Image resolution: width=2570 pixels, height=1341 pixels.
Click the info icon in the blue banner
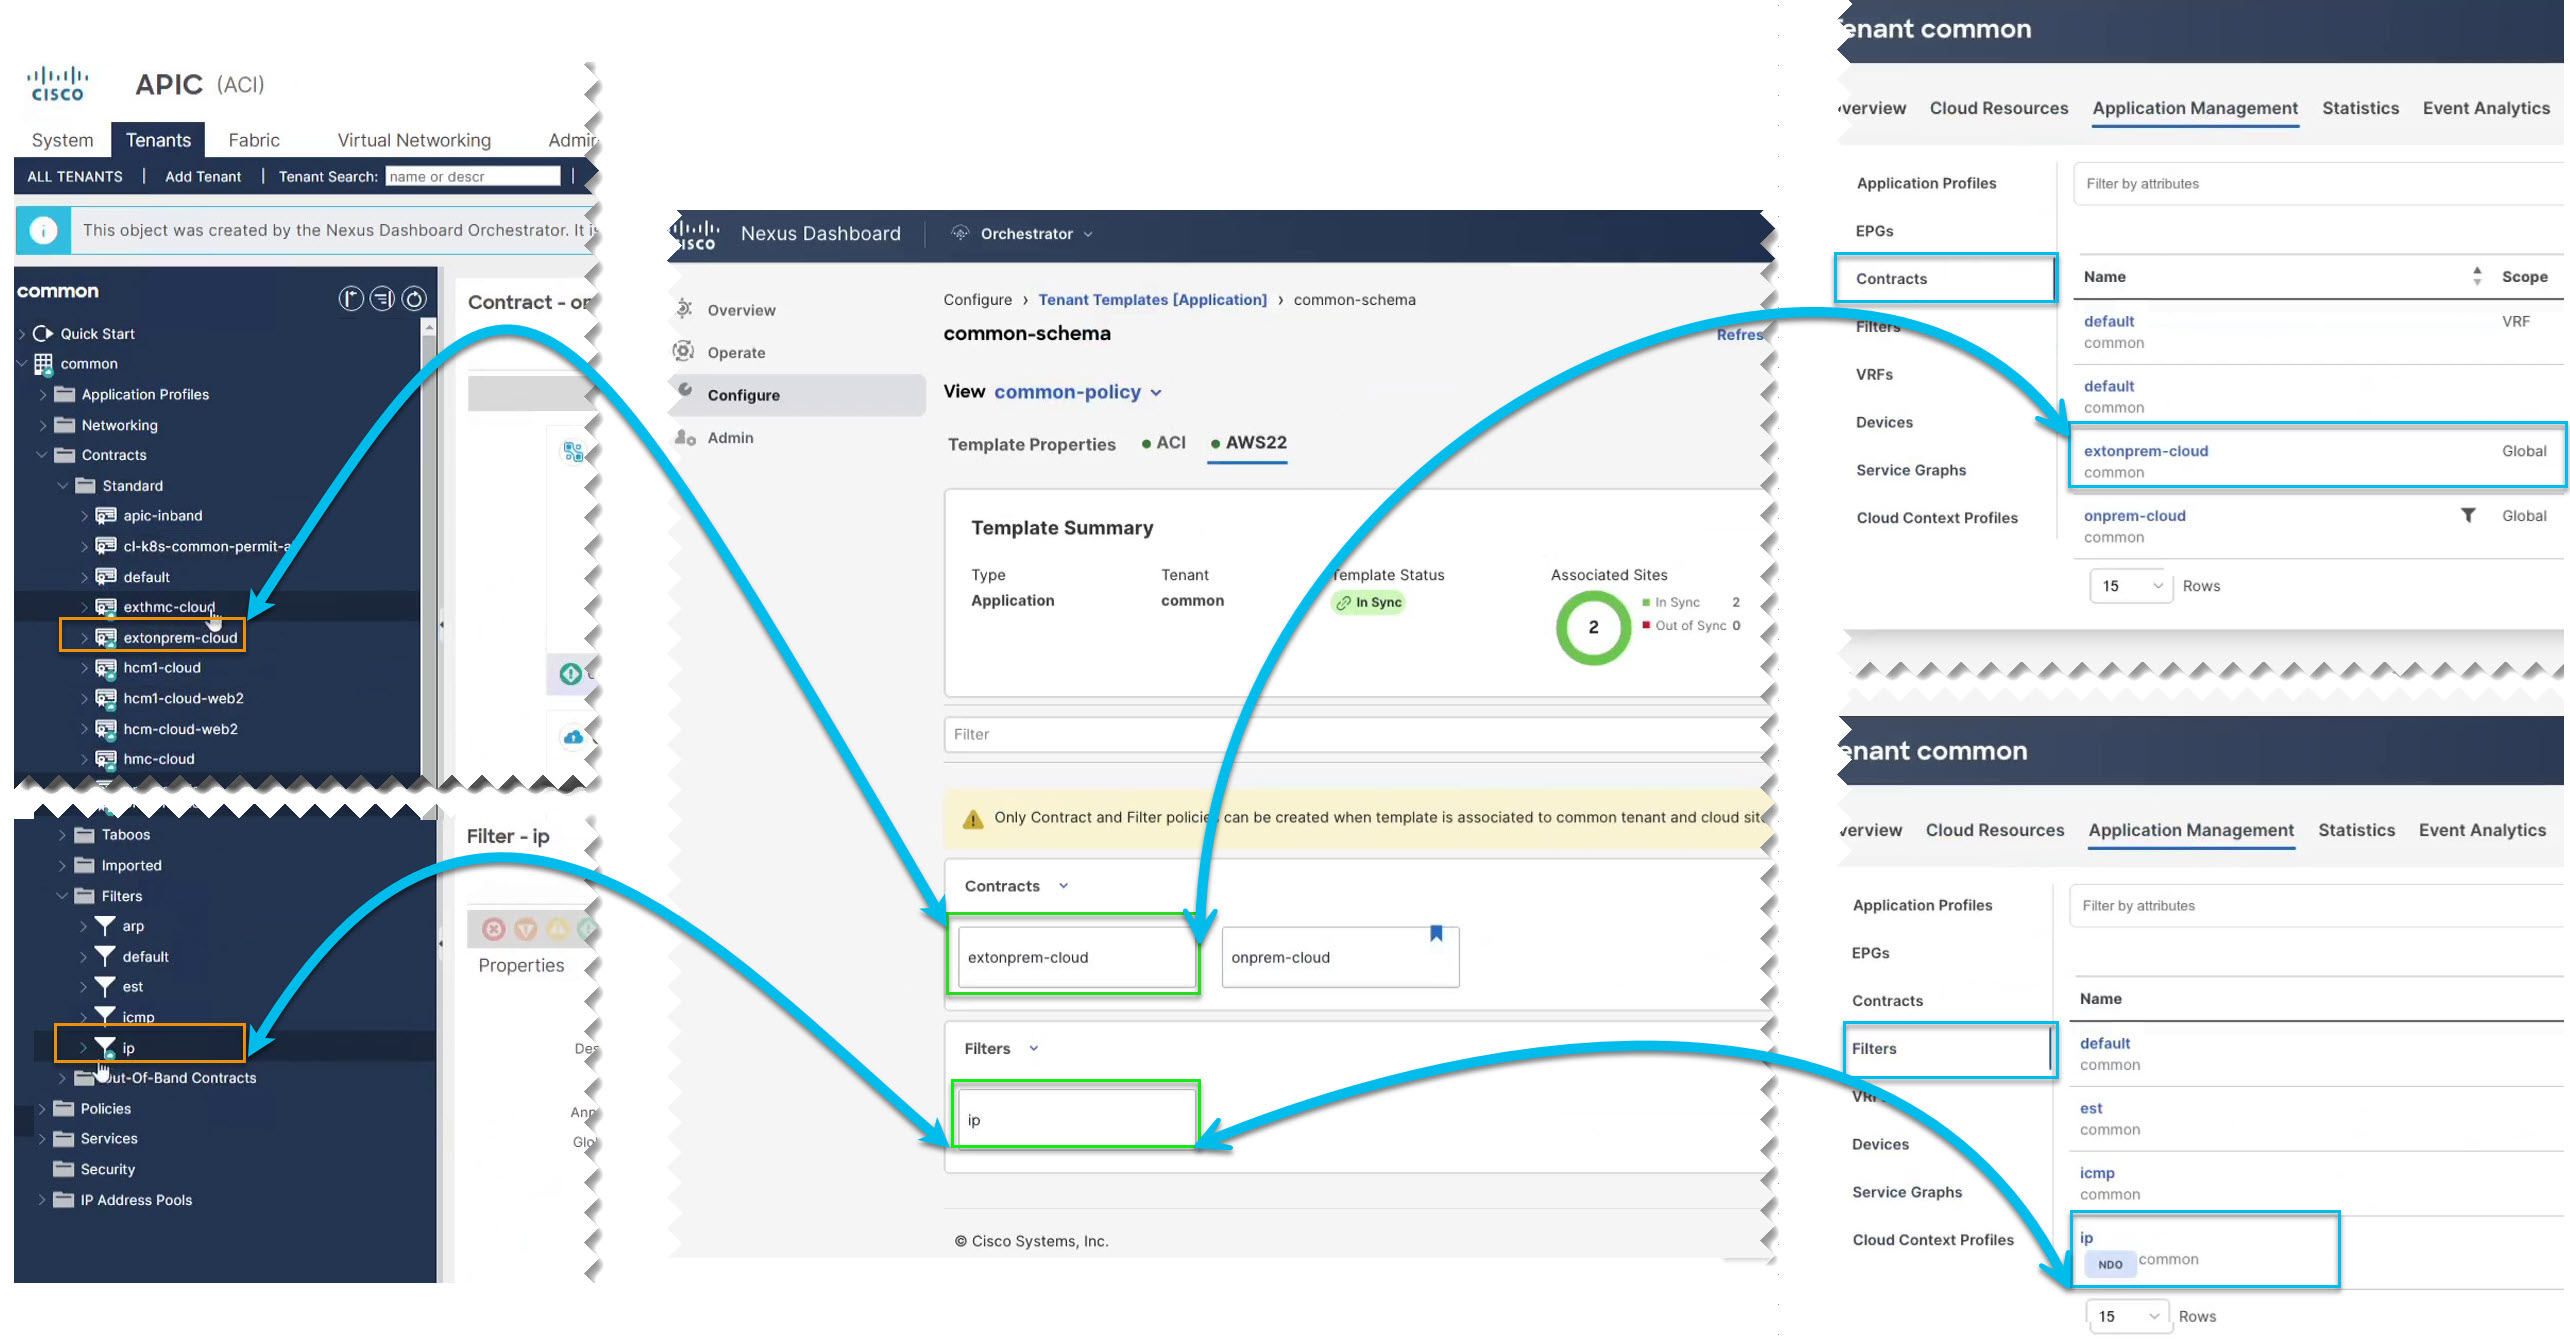[x=43, y=230]
